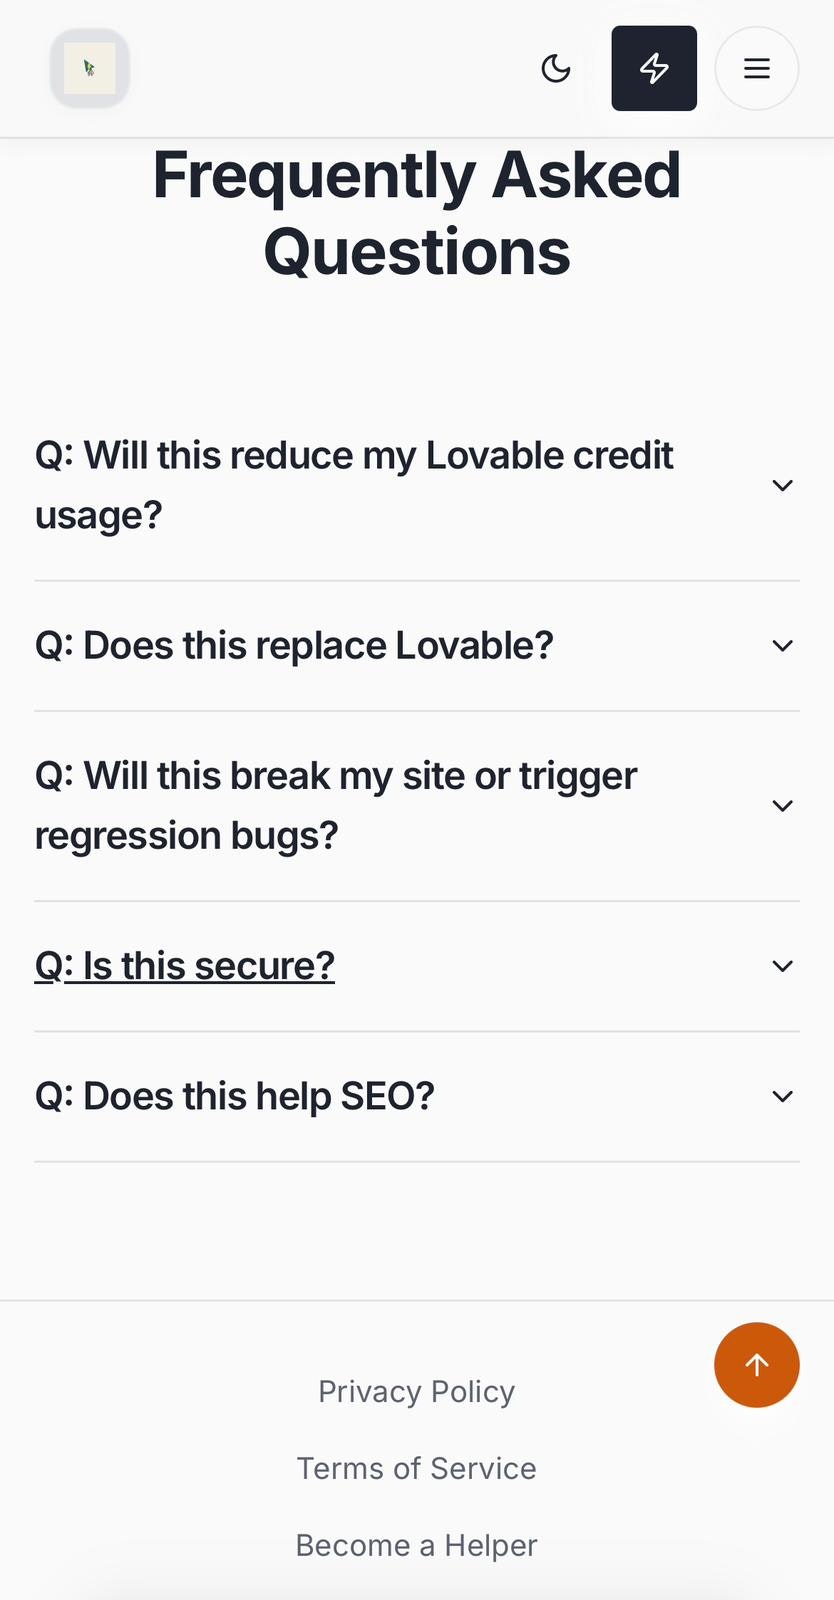Open the 'Does this replace Lovable?' question text
834x1600 pixels.
click(294, 646)
